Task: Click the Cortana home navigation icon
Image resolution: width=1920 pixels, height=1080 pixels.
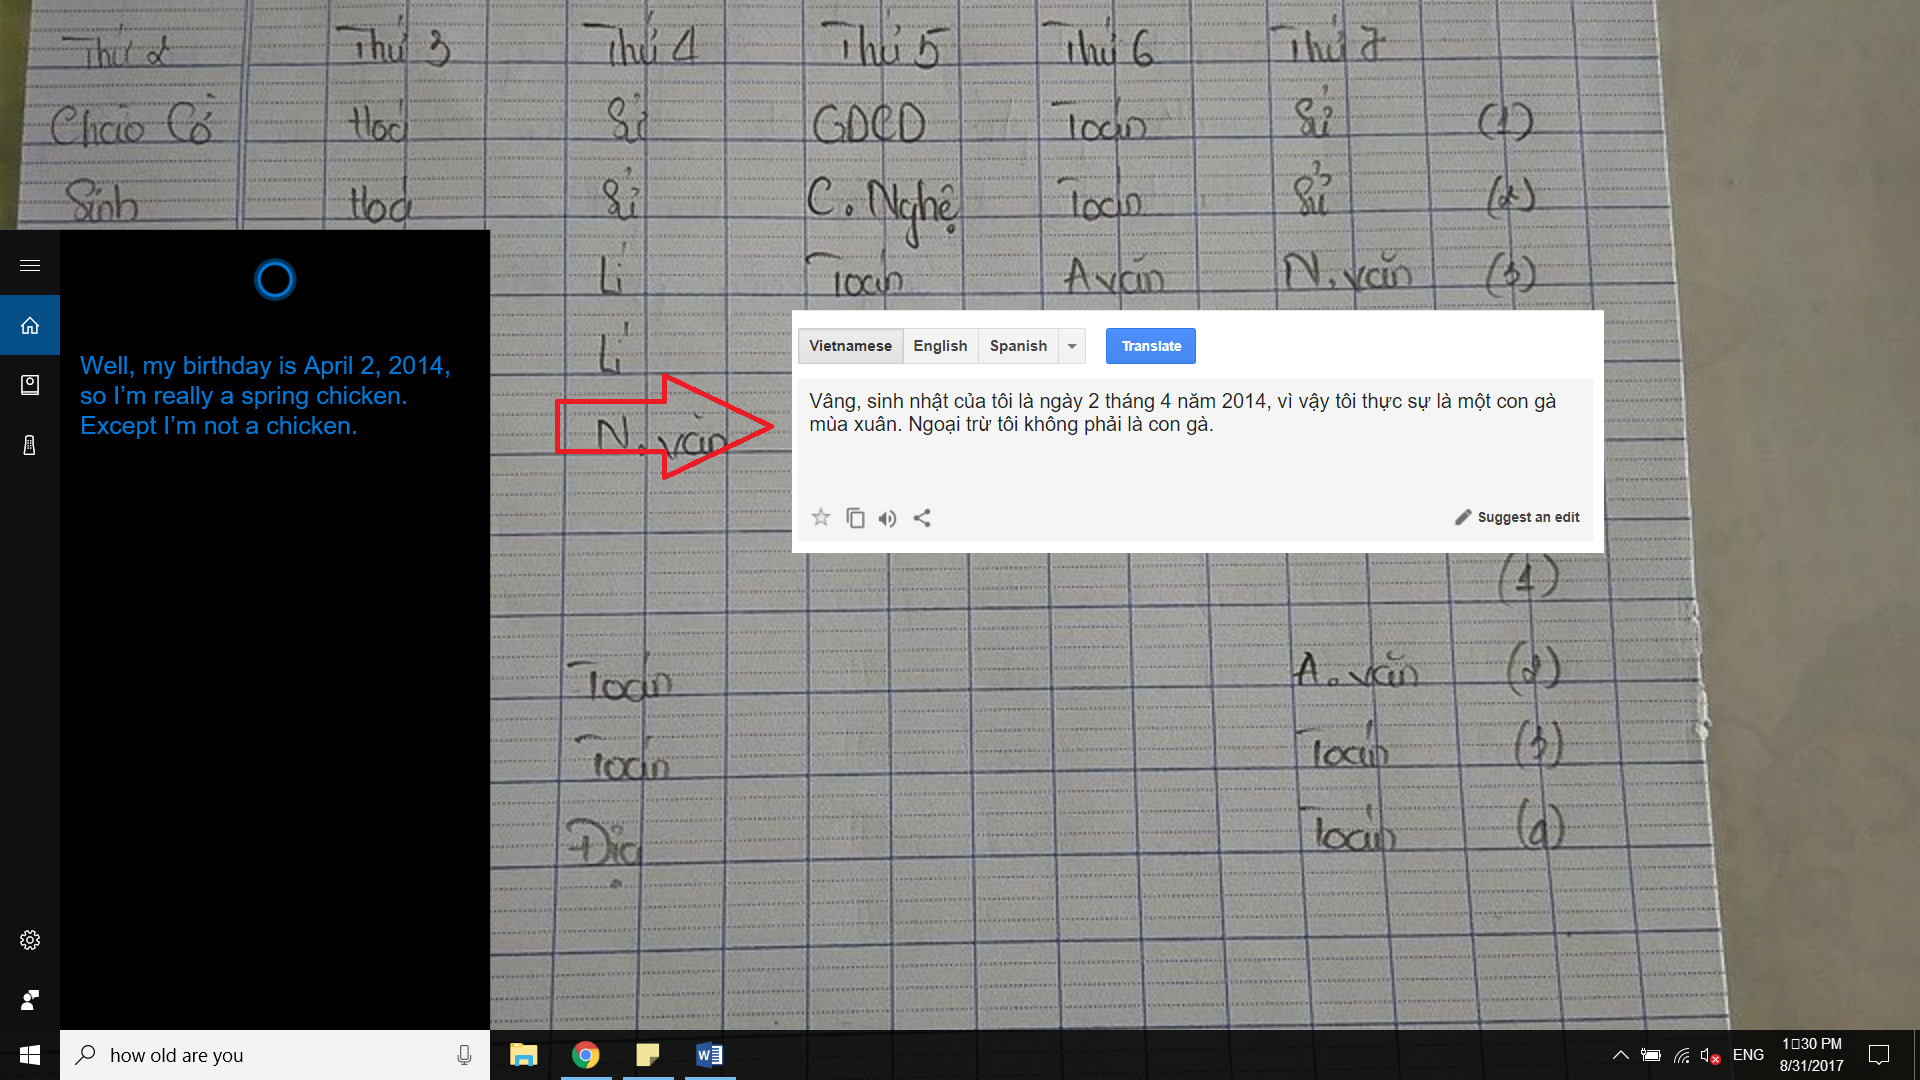Action: pyautogui.click(x=29, y=324)
